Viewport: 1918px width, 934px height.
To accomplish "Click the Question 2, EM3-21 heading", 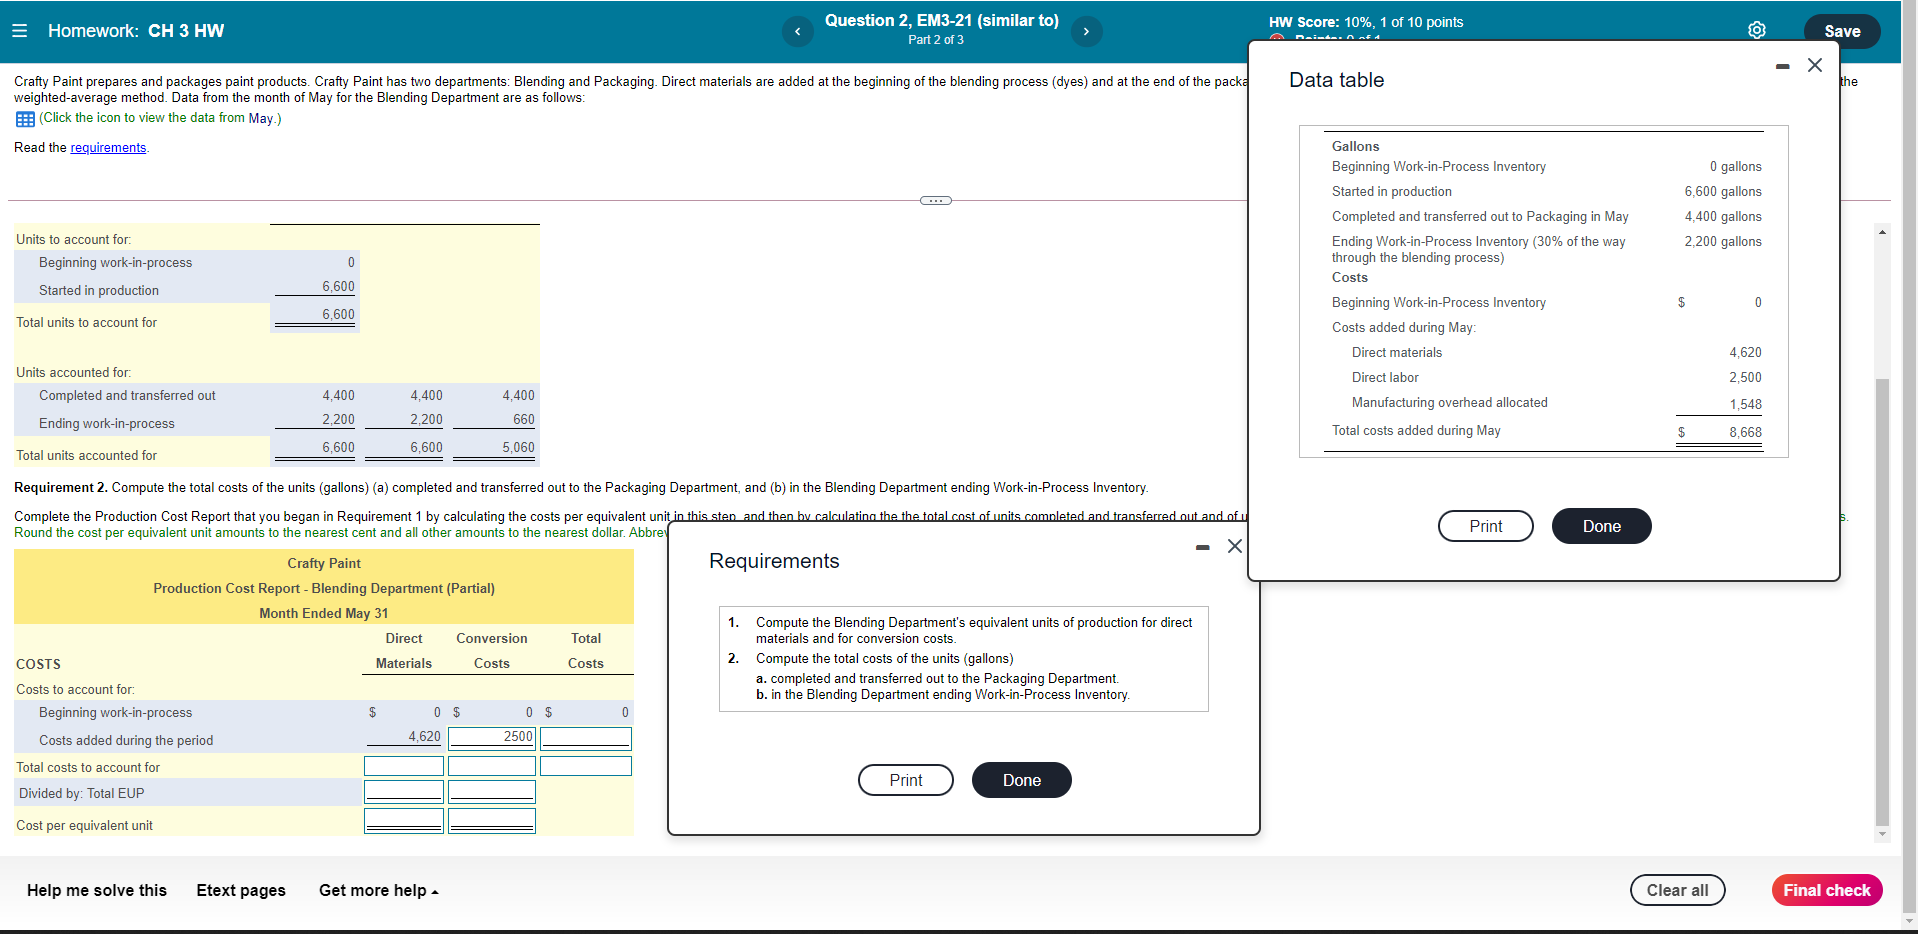I will click(x=941, y=20).
